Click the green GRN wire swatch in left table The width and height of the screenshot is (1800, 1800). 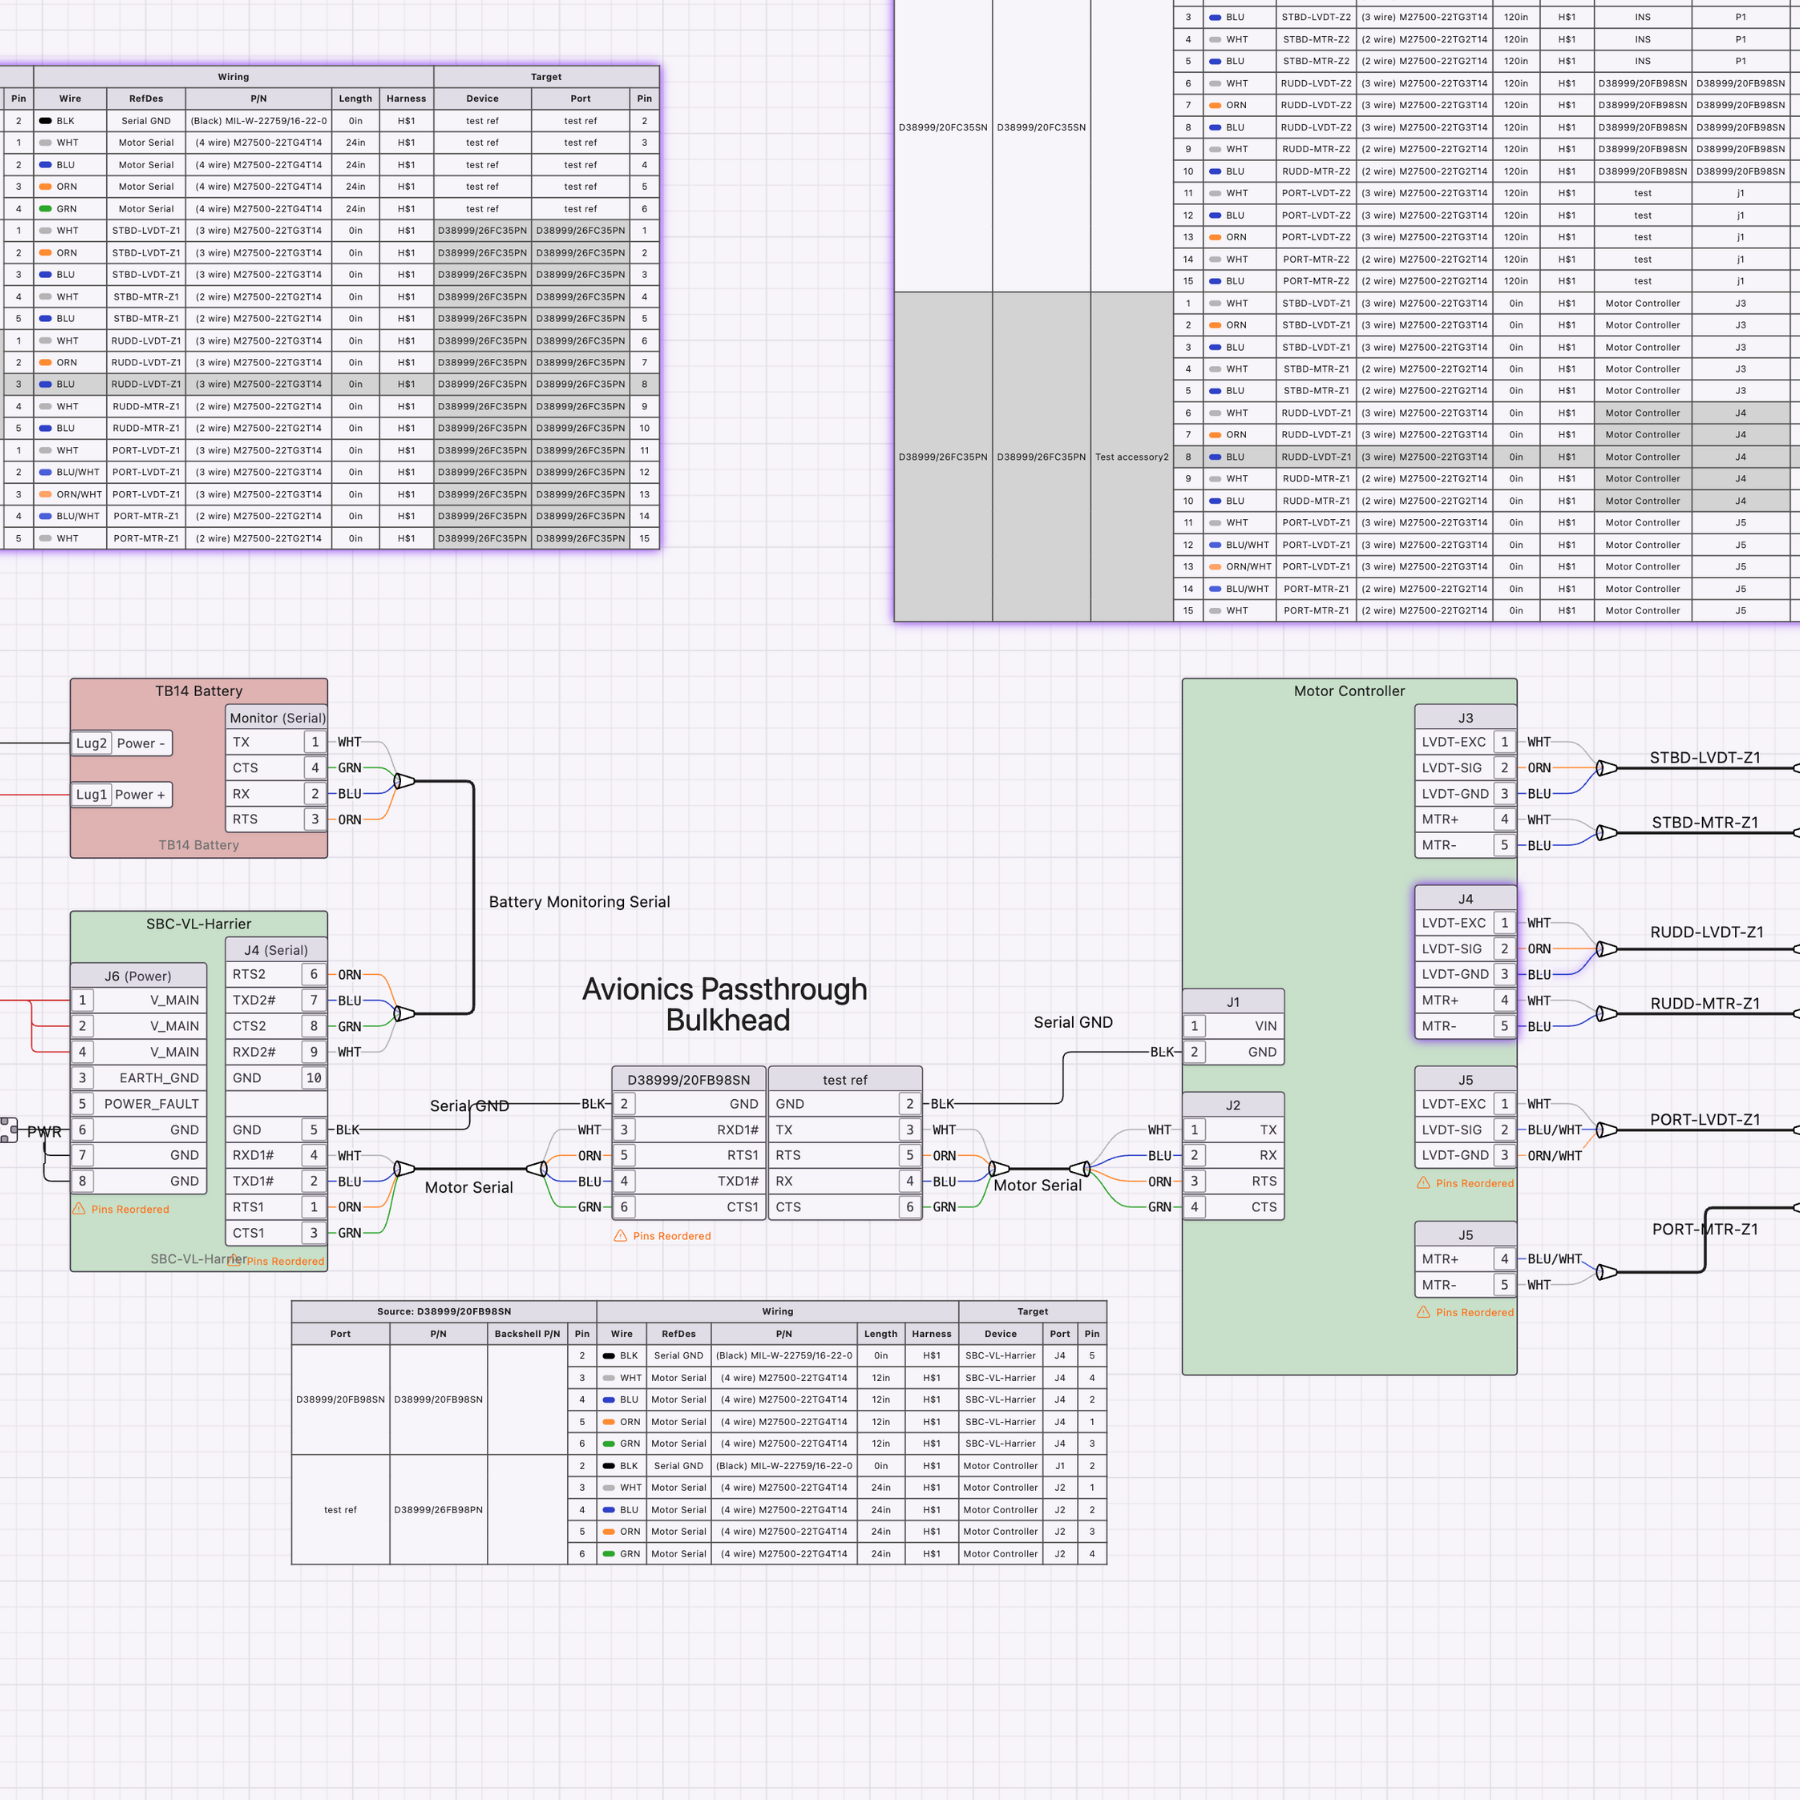point(45,209)
